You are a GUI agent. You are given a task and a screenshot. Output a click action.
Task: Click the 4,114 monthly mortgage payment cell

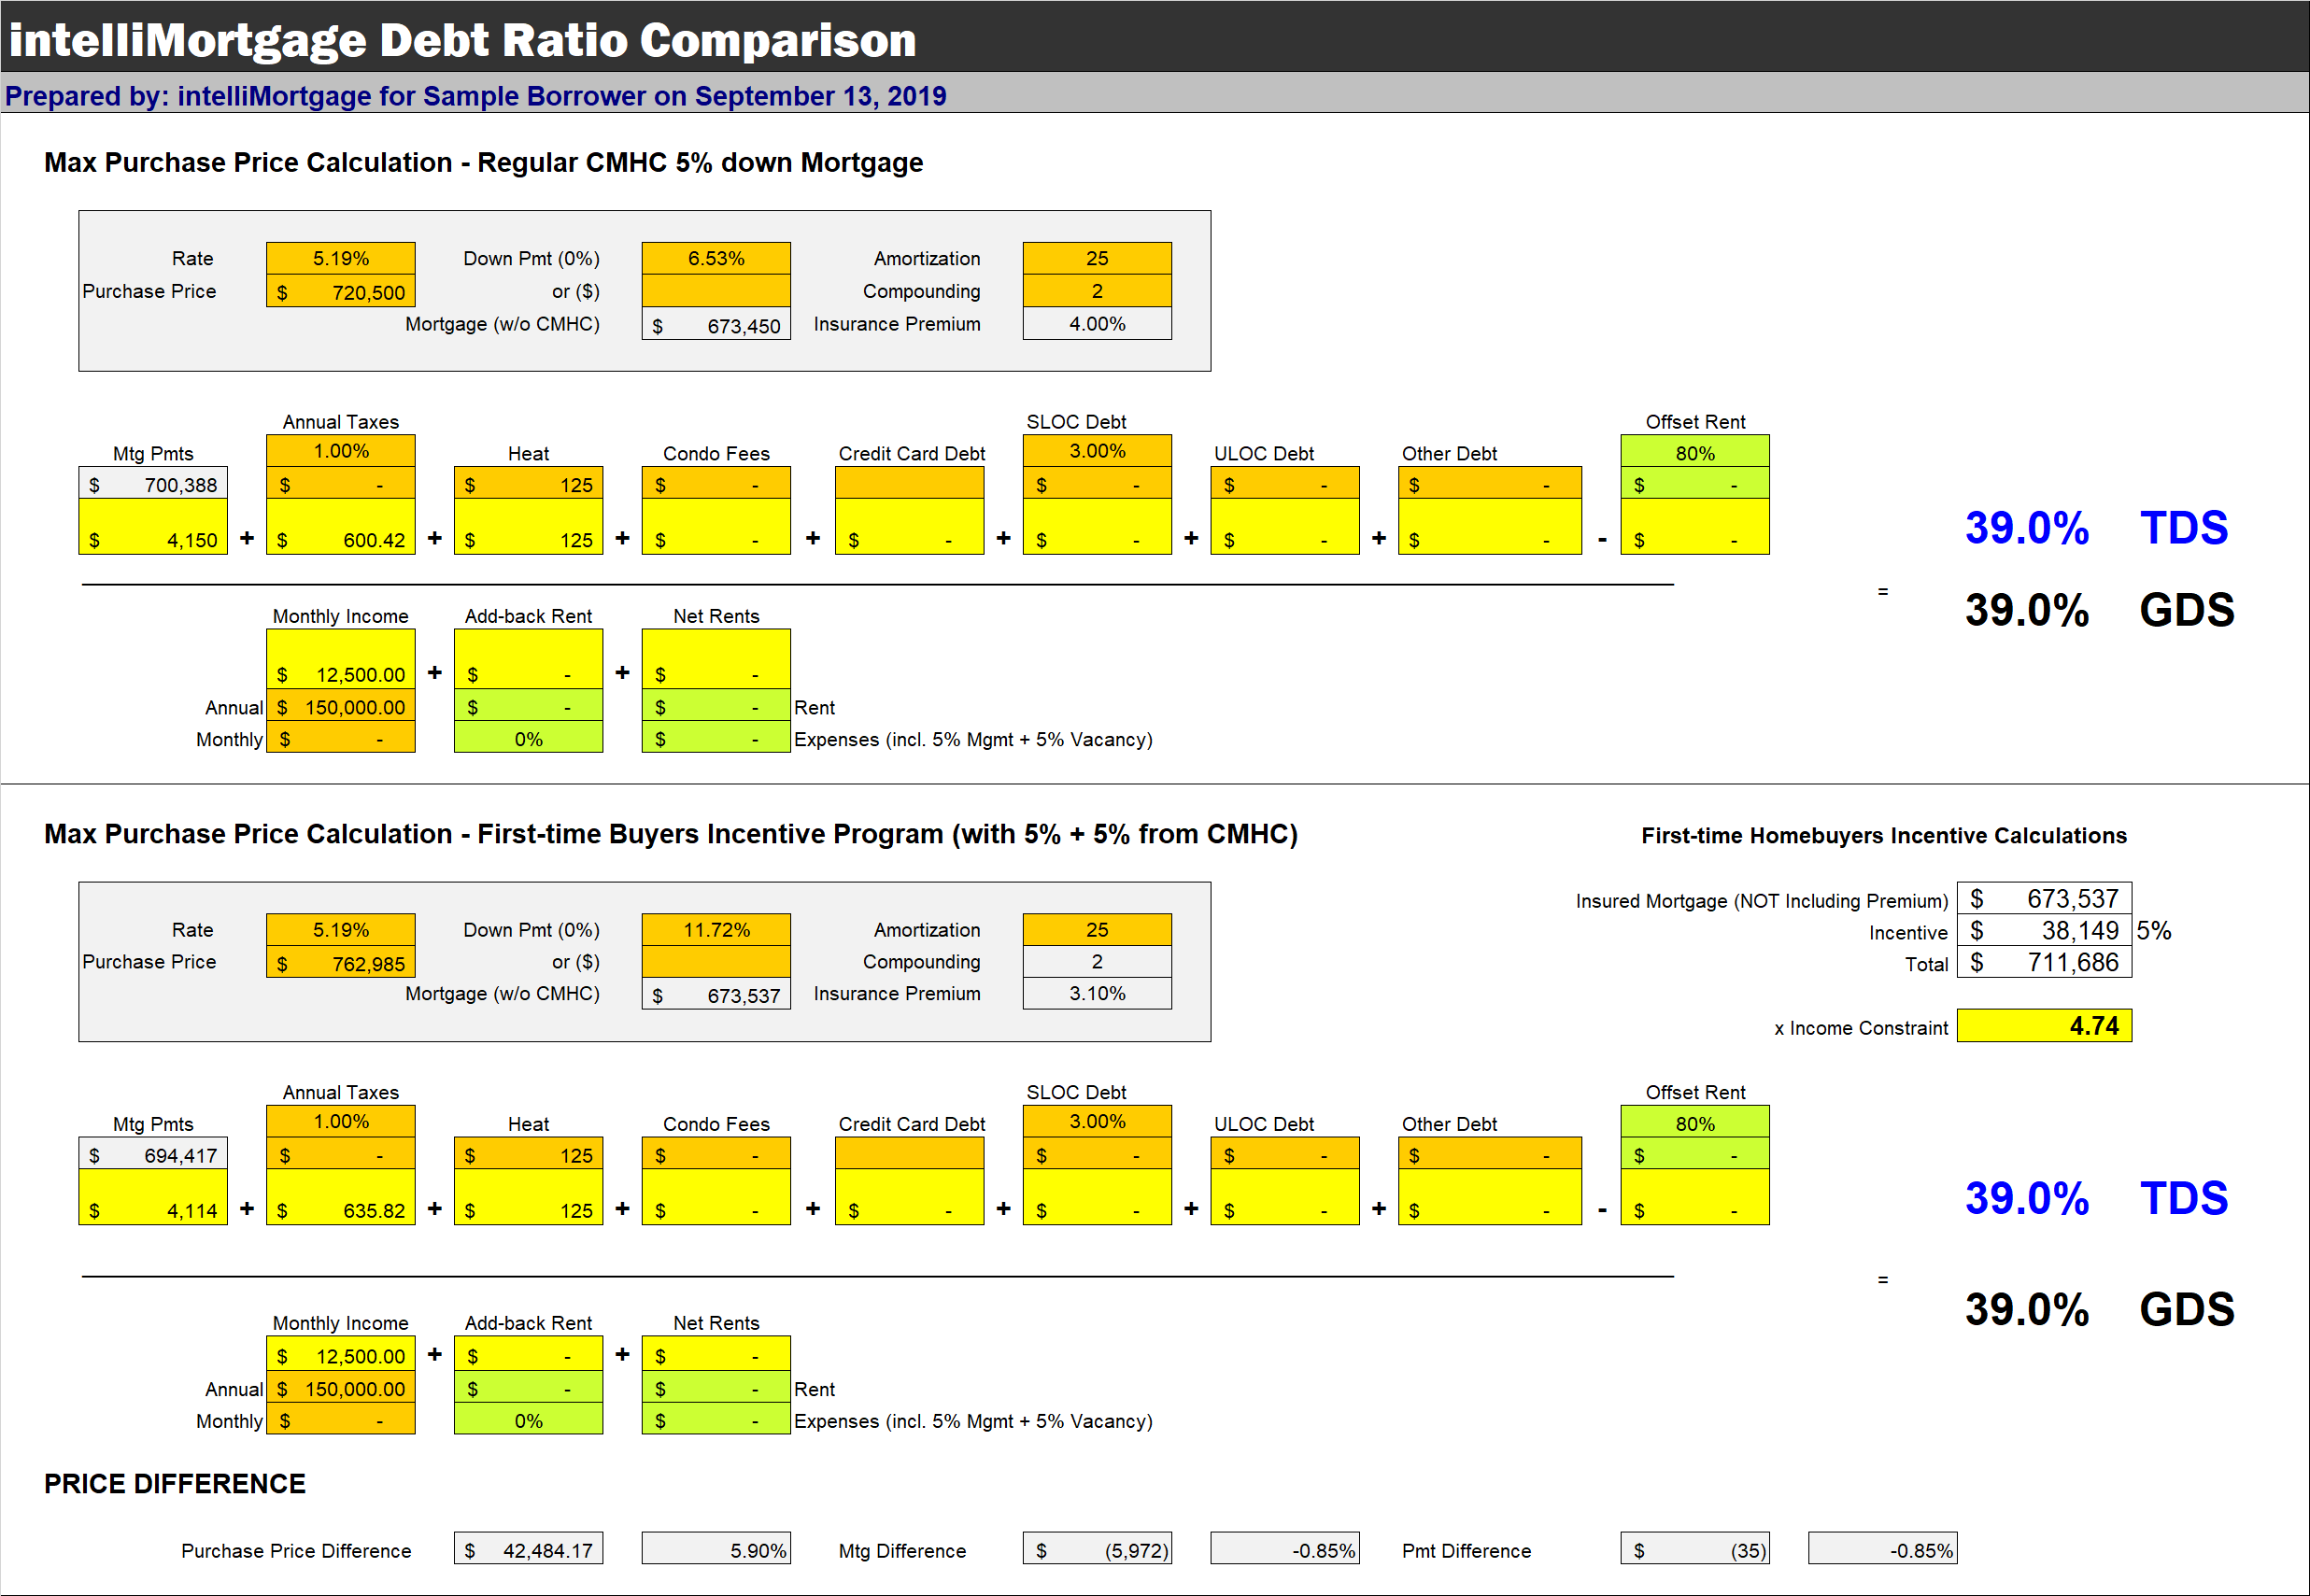point(153,1197)
